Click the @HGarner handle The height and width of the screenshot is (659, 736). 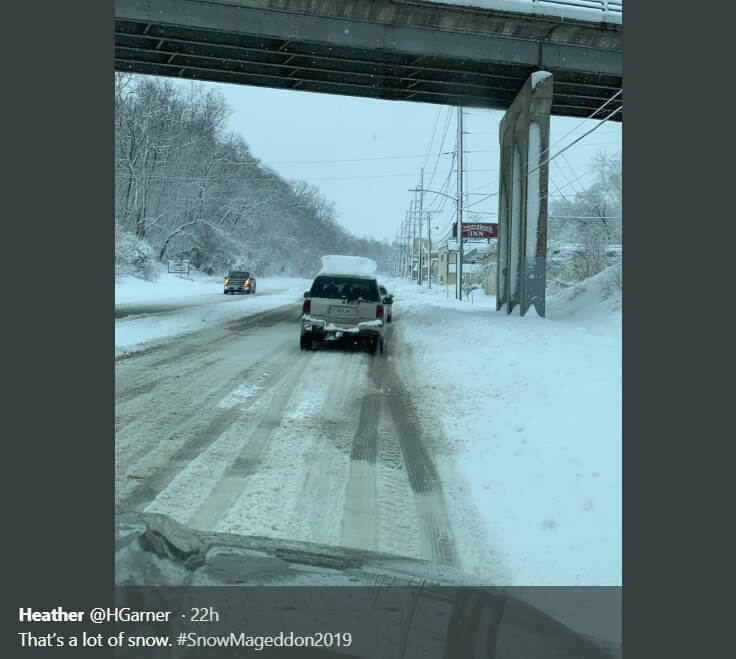(x=130, y=615)
